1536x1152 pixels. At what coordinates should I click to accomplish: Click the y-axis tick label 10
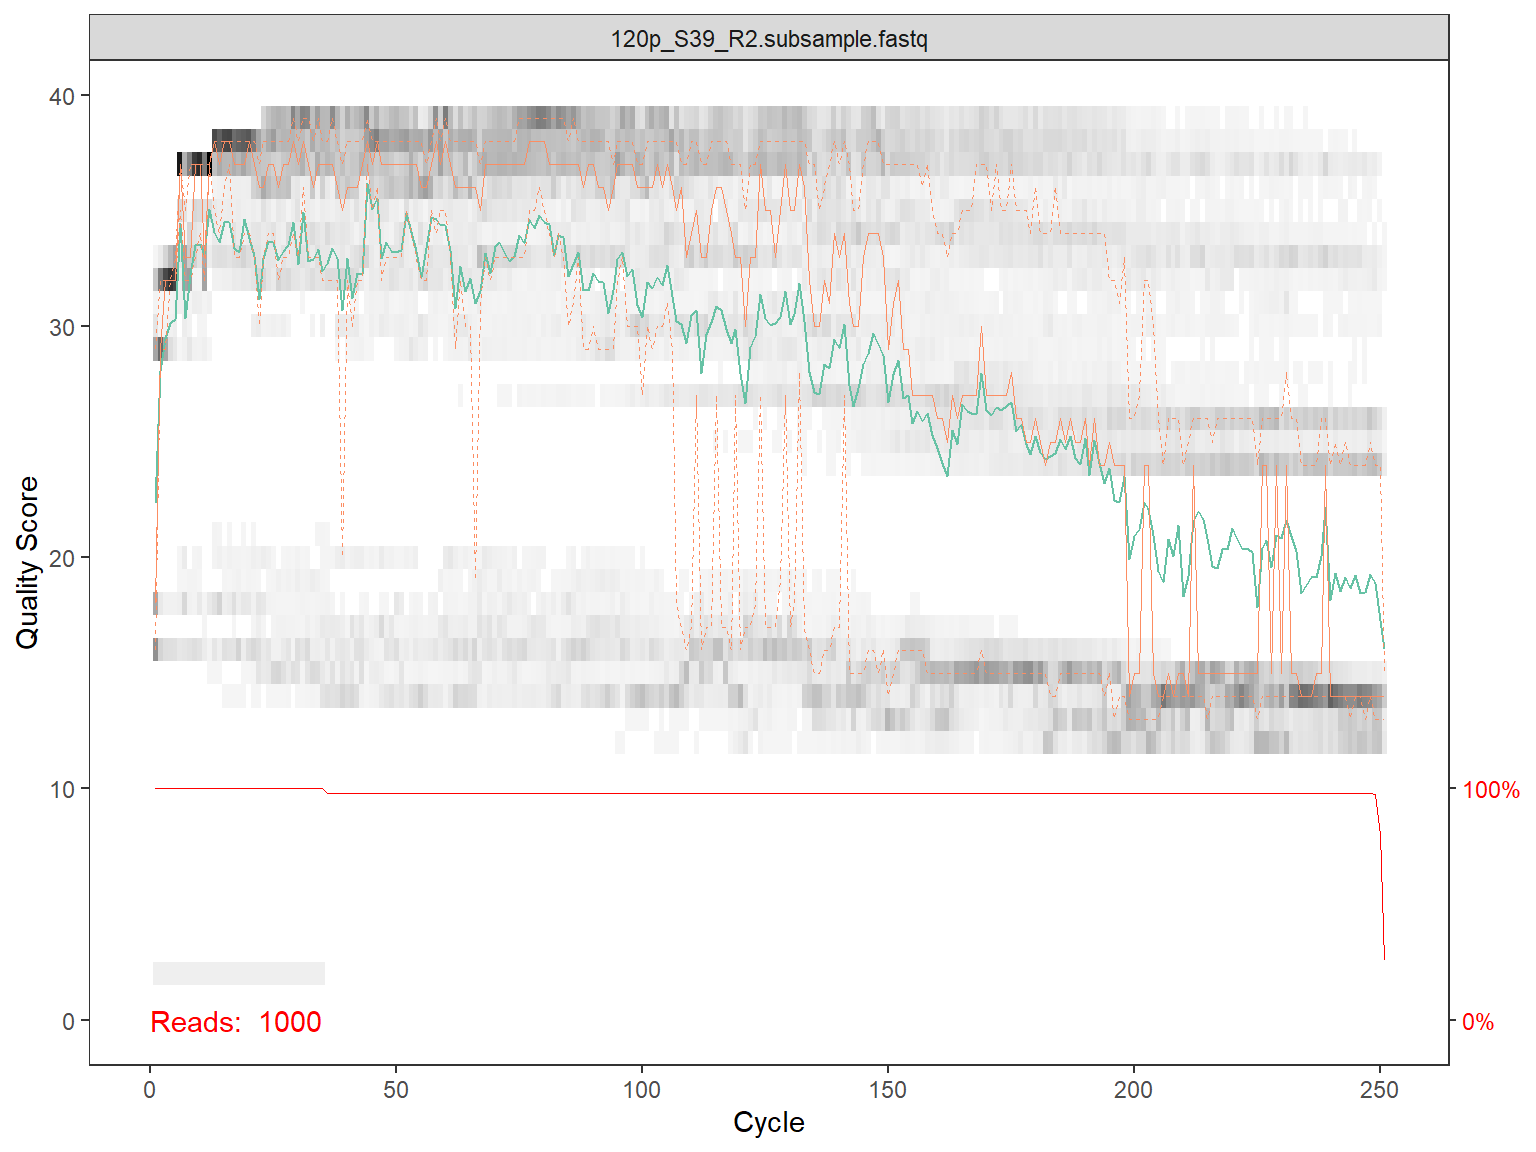62,790
